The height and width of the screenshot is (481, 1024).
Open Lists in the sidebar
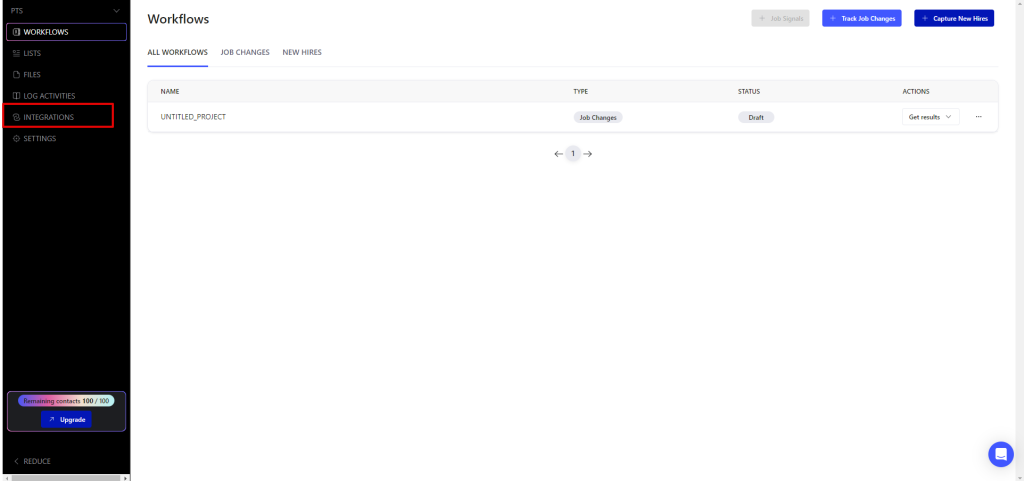point(32,53)
